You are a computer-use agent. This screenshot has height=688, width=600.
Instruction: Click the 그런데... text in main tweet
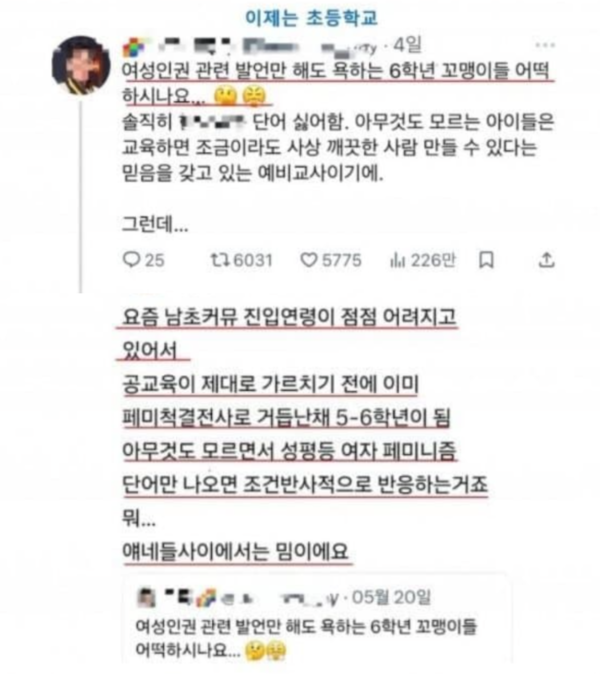(155, 225)
